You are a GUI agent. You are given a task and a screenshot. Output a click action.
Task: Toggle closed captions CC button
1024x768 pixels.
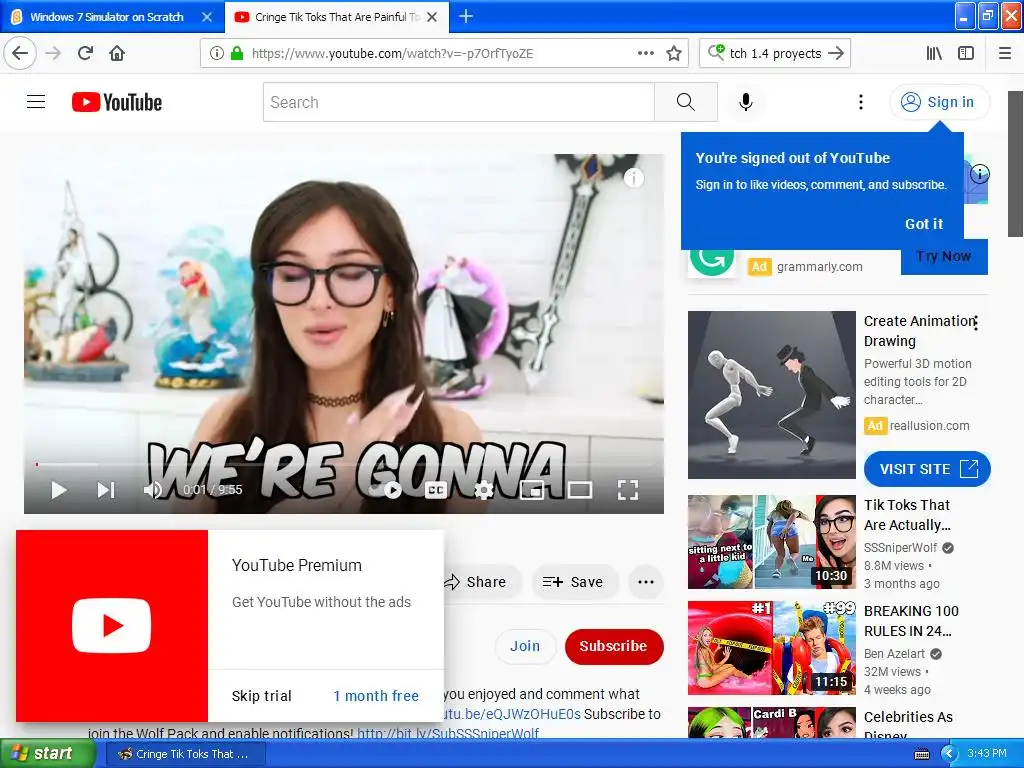[x=436, y=490]
